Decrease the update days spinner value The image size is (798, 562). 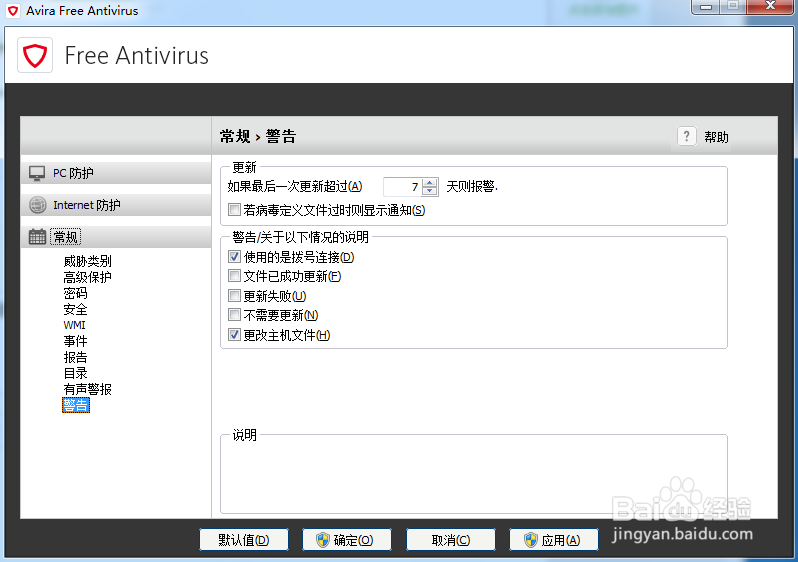pyautogui.click(x=430, y=191)
